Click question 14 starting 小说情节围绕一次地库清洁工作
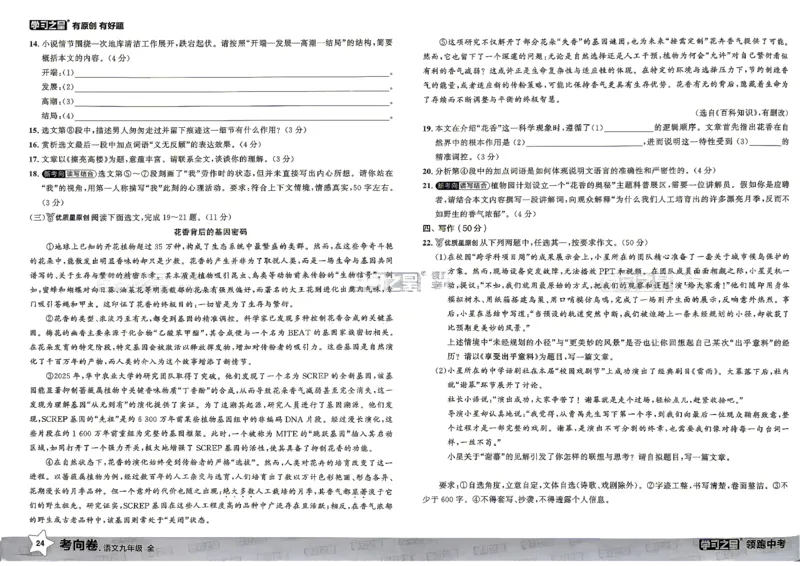 click(x=211, y=51)
